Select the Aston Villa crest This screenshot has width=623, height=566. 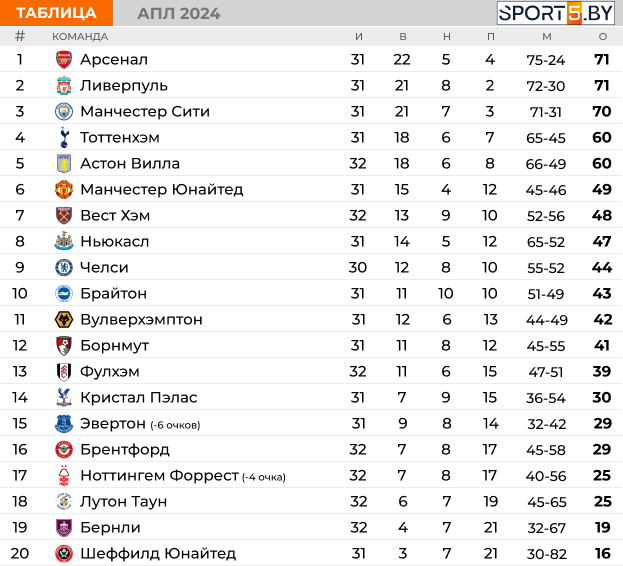click(x=64, y=164)
